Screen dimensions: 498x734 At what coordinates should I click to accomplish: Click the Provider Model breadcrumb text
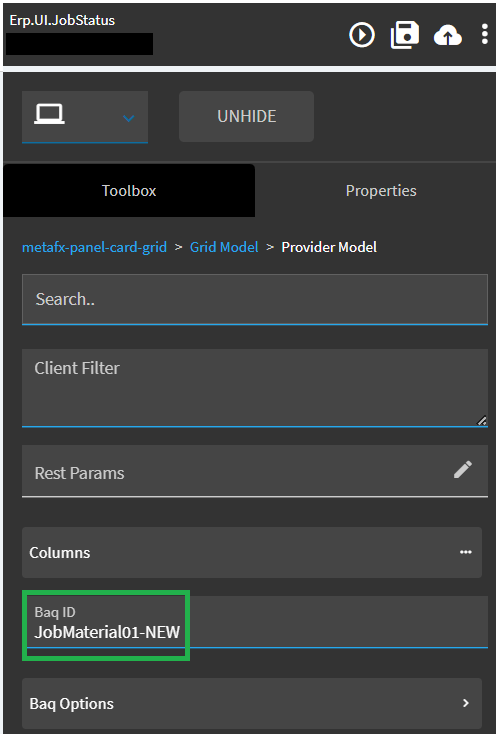pos(329,247)
